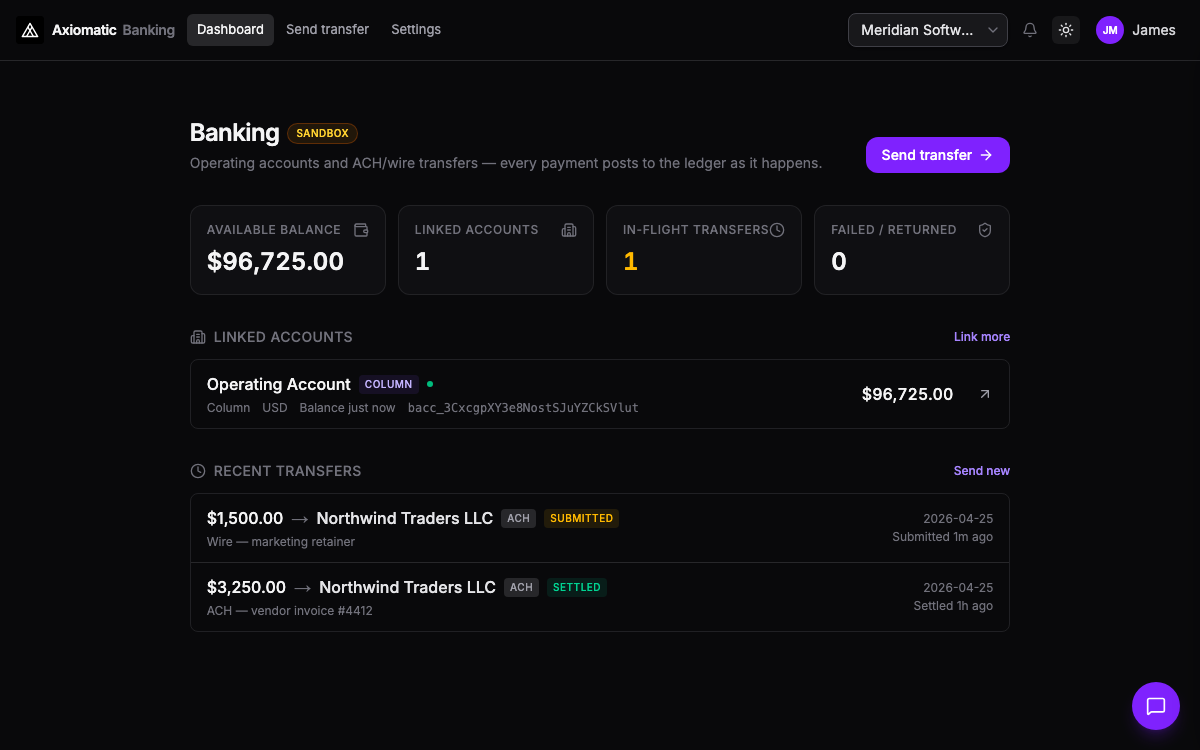Select the Operating Account row
Viewport: 1200px width, 750px height.
pos(600,394)
